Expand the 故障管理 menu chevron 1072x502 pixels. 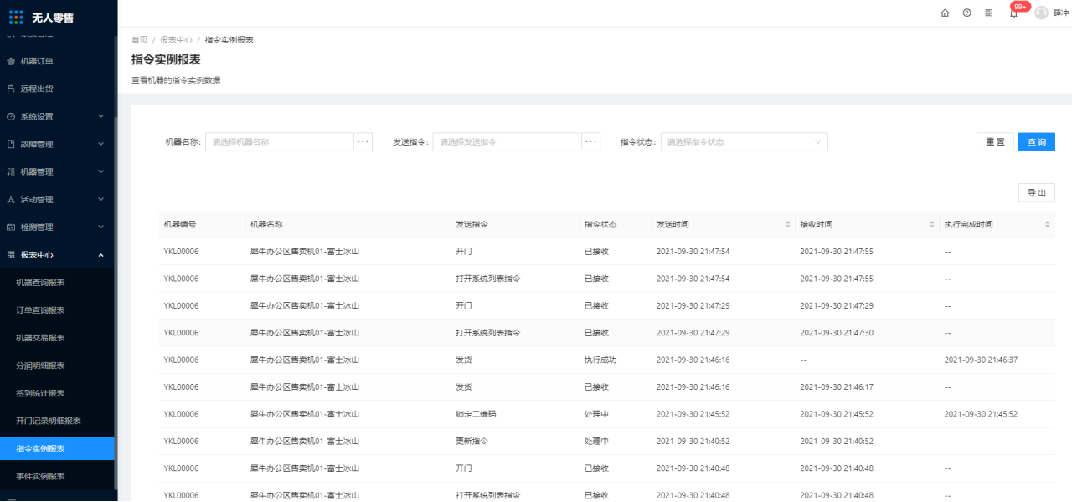click(x=101, y=144)
